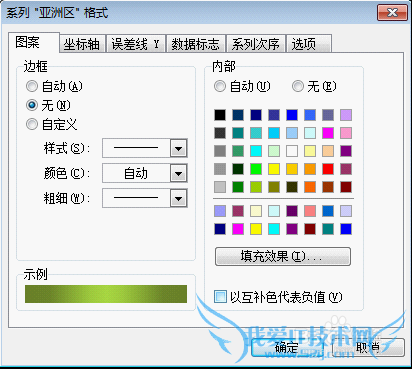This screenshot has width=412, height=369.
Task: Choose the pure red swatch
Action: [328, 169]
